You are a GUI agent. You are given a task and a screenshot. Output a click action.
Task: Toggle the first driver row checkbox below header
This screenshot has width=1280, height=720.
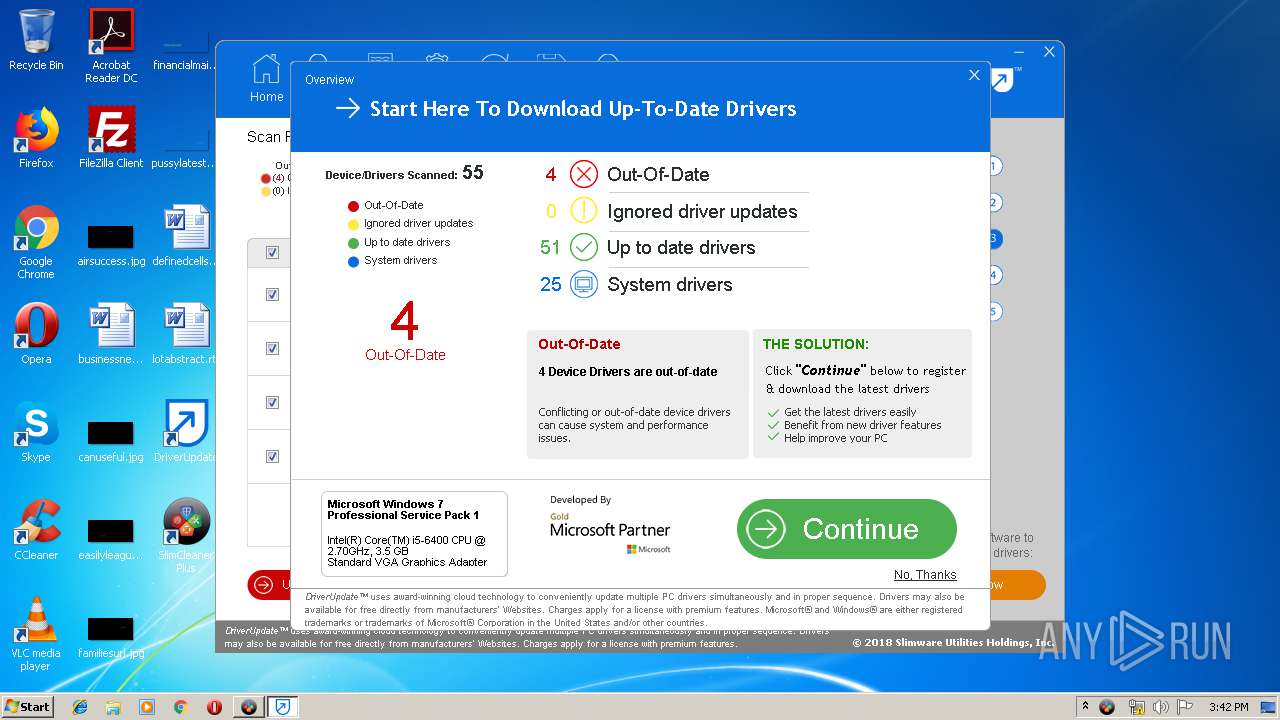[x=272, y=294]
